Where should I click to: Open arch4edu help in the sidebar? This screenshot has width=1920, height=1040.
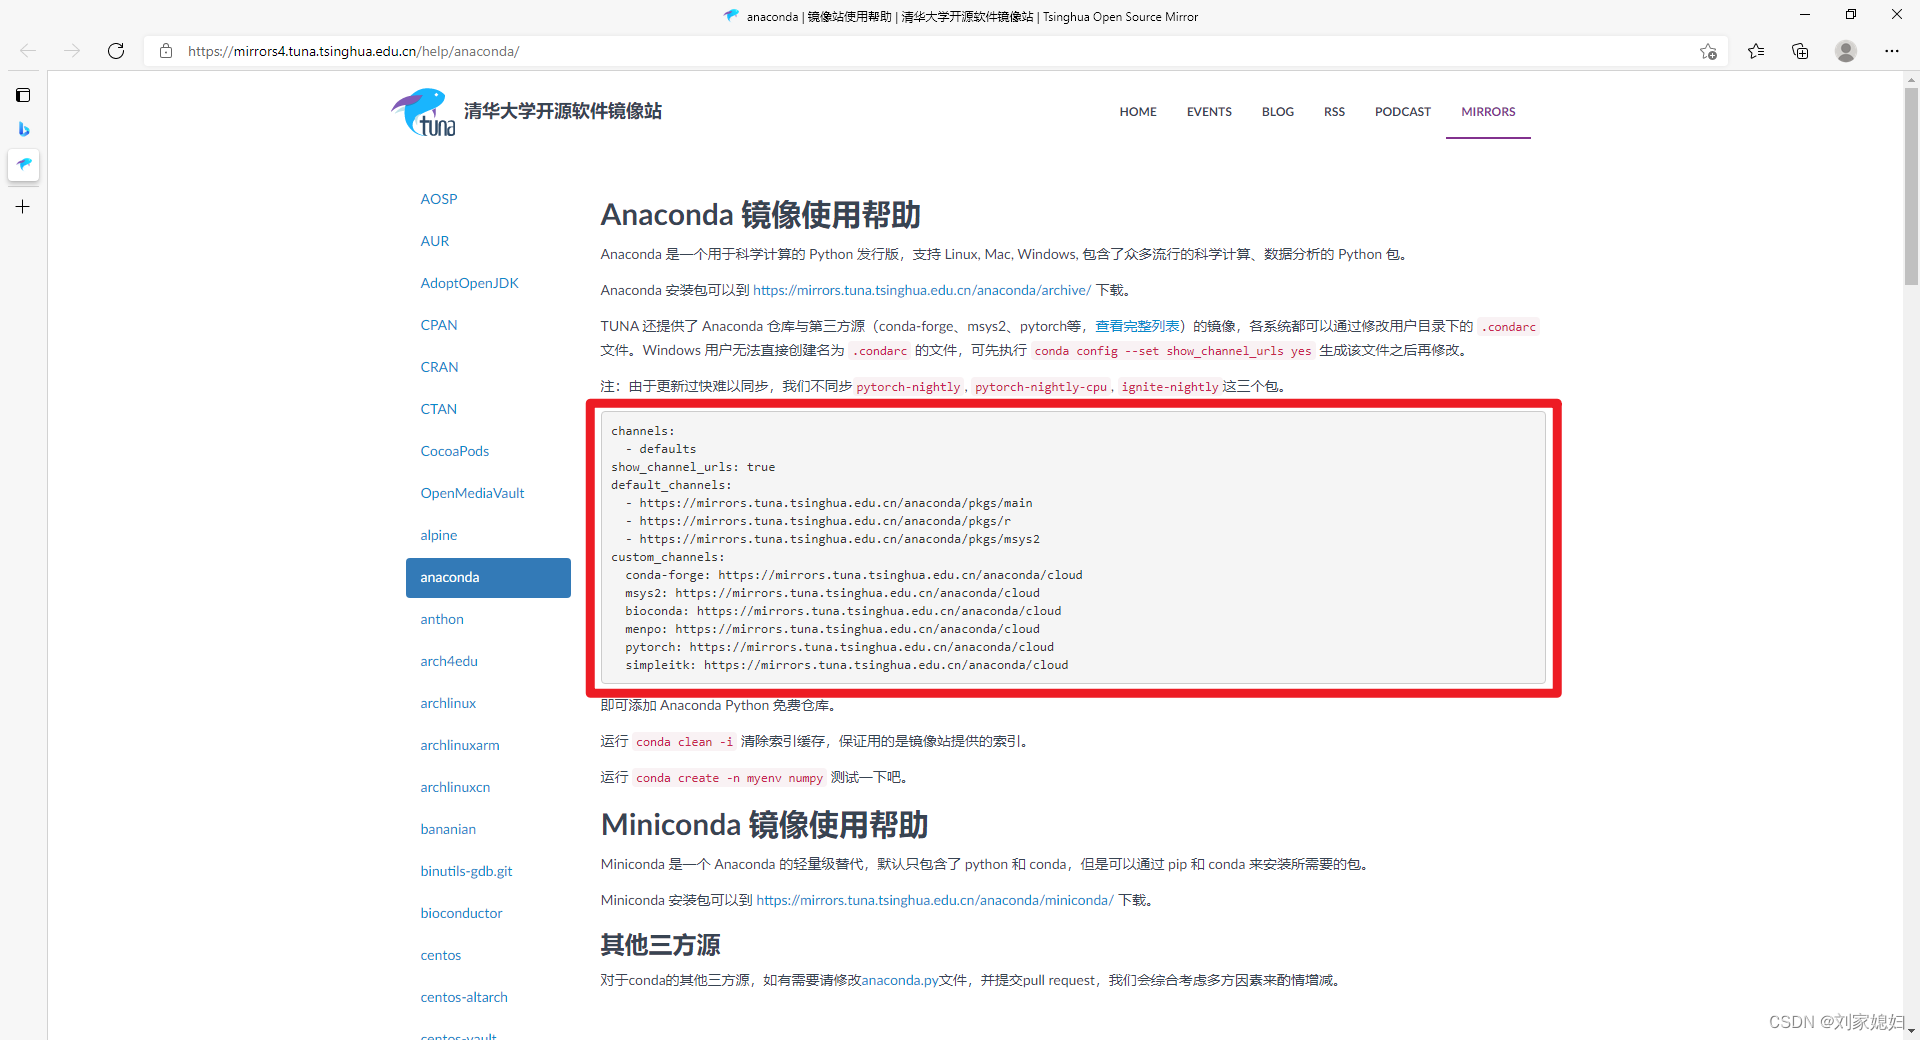click(x=449, y=661)
